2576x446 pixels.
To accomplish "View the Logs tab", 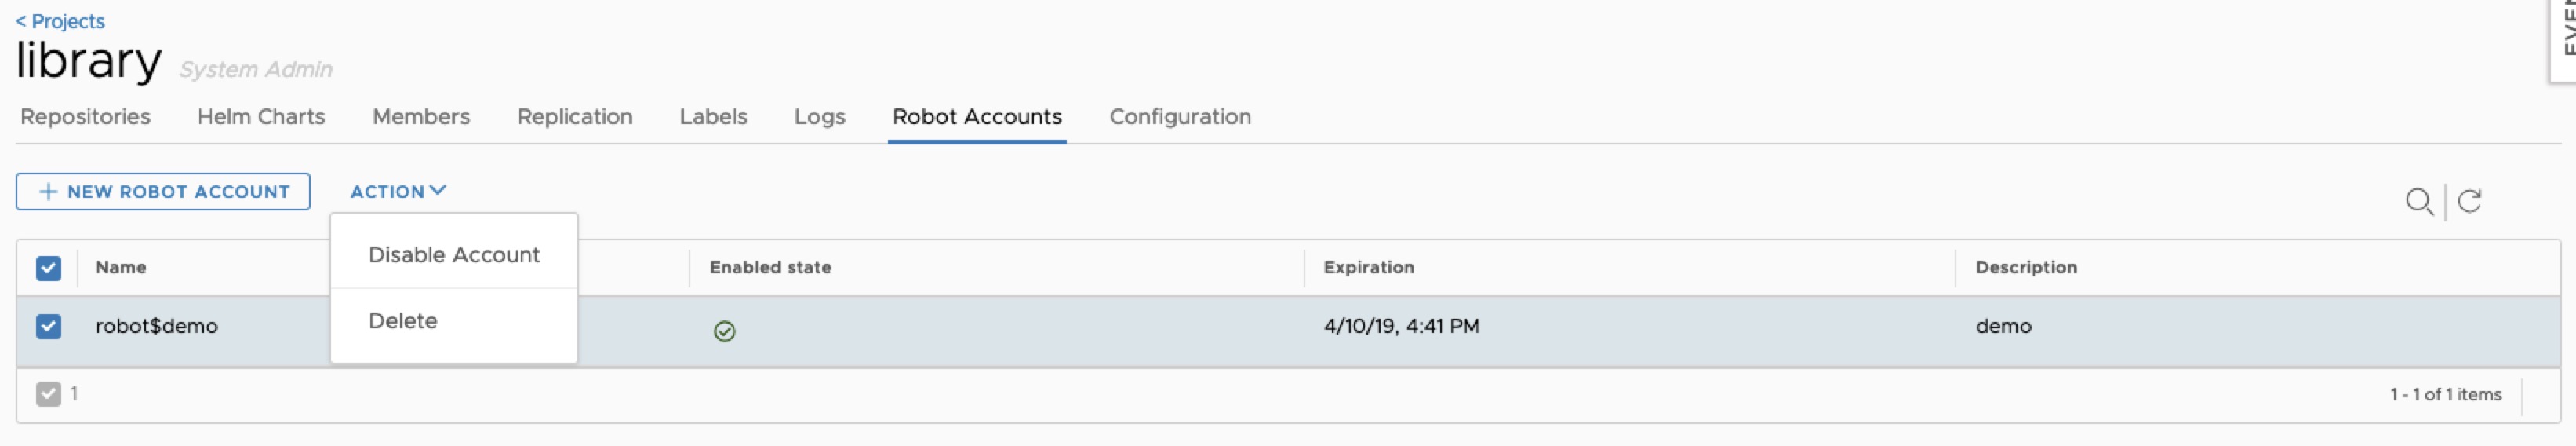I will point(819,117).
